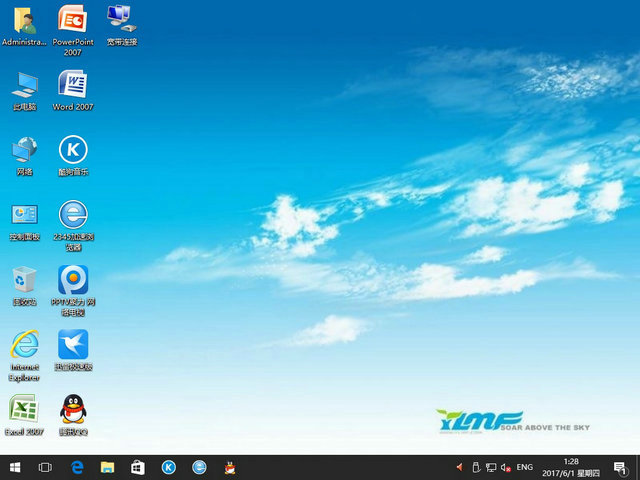Open the taskbar clock and date

[570, 467]
